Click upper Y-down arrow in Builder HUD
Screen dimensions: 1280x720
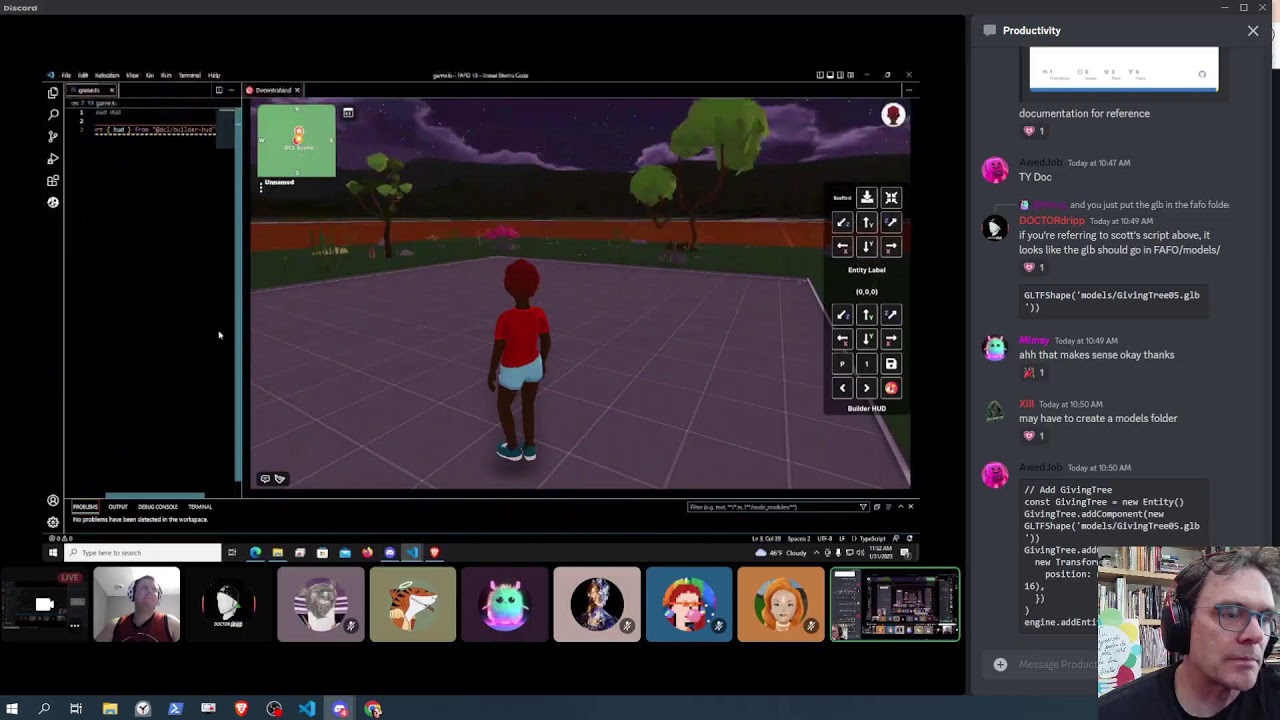(x=867, y=246)
